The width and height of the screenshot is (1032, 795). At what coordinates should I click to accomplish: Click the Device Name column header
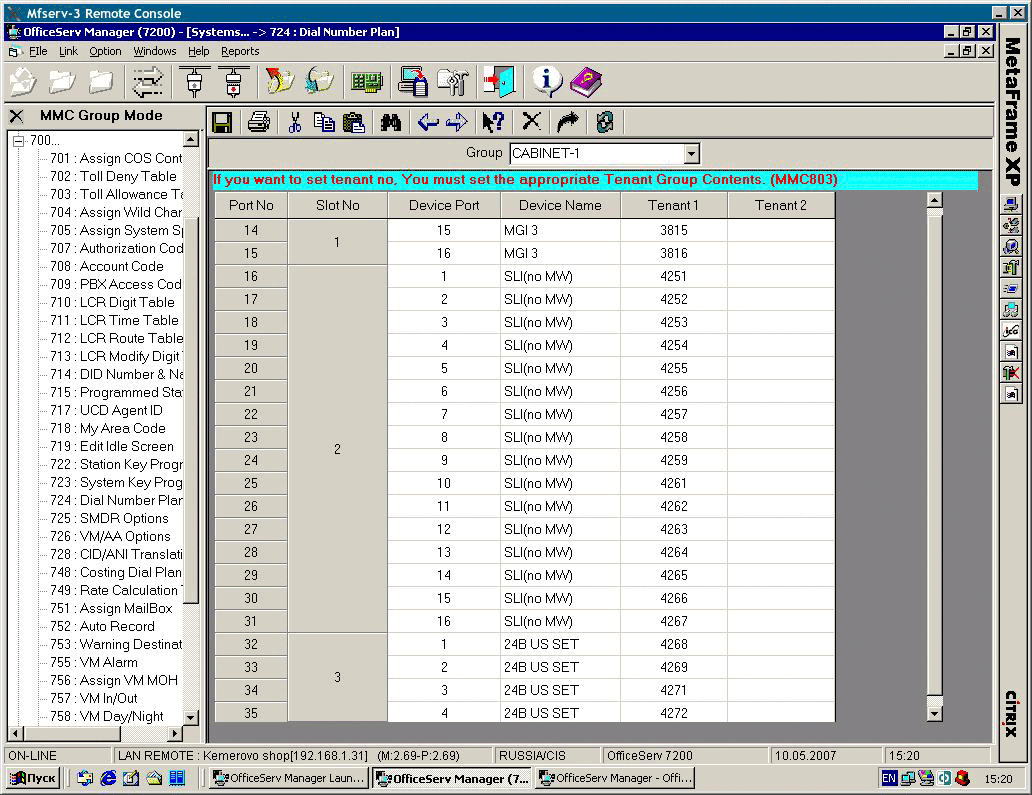[560, 205]
